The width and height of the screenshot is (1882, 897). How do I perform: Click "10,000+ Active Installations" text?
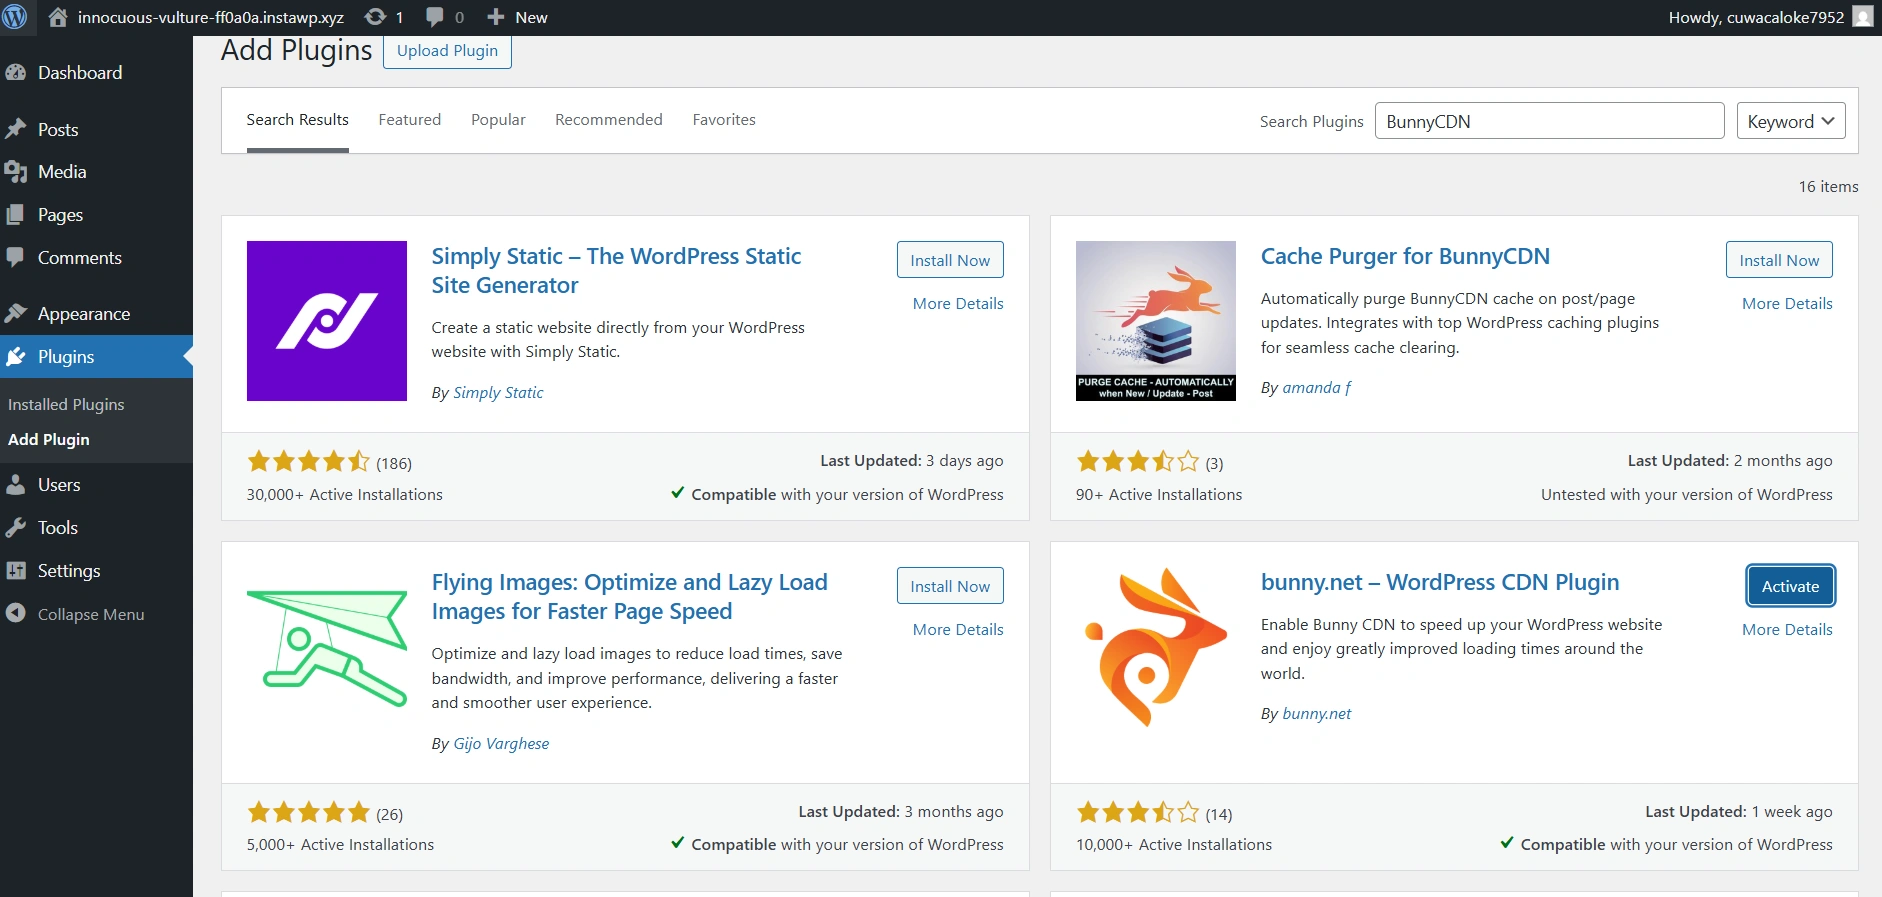[x=1174, y=845]
